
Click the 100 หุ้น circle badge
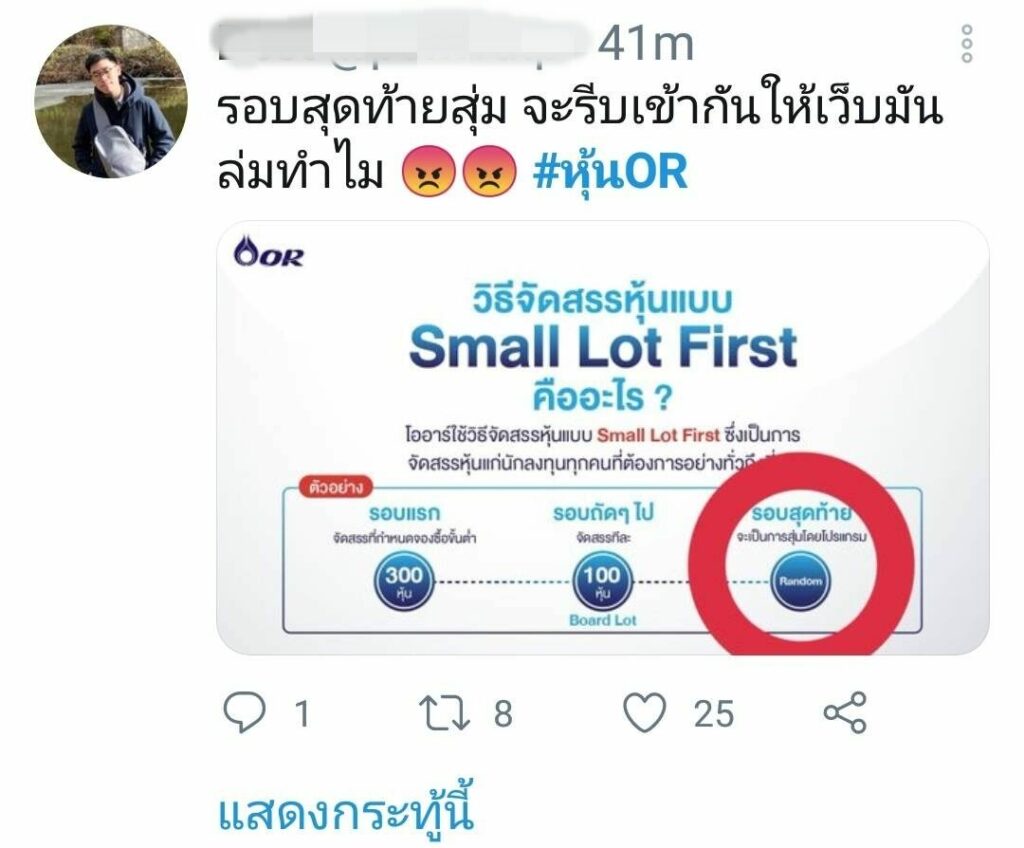pyautogui.click(x=602, y=581)
